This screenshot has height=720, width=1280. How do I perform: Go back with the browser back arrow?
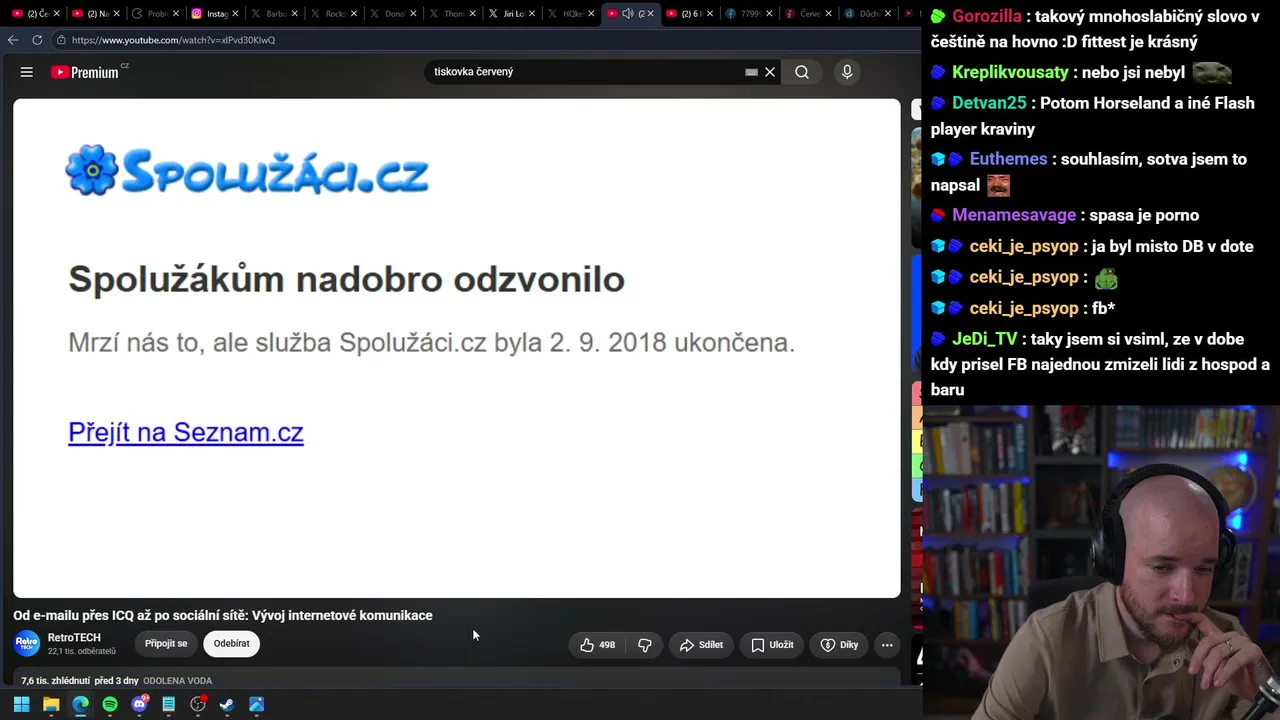click(x=13, y=40)
